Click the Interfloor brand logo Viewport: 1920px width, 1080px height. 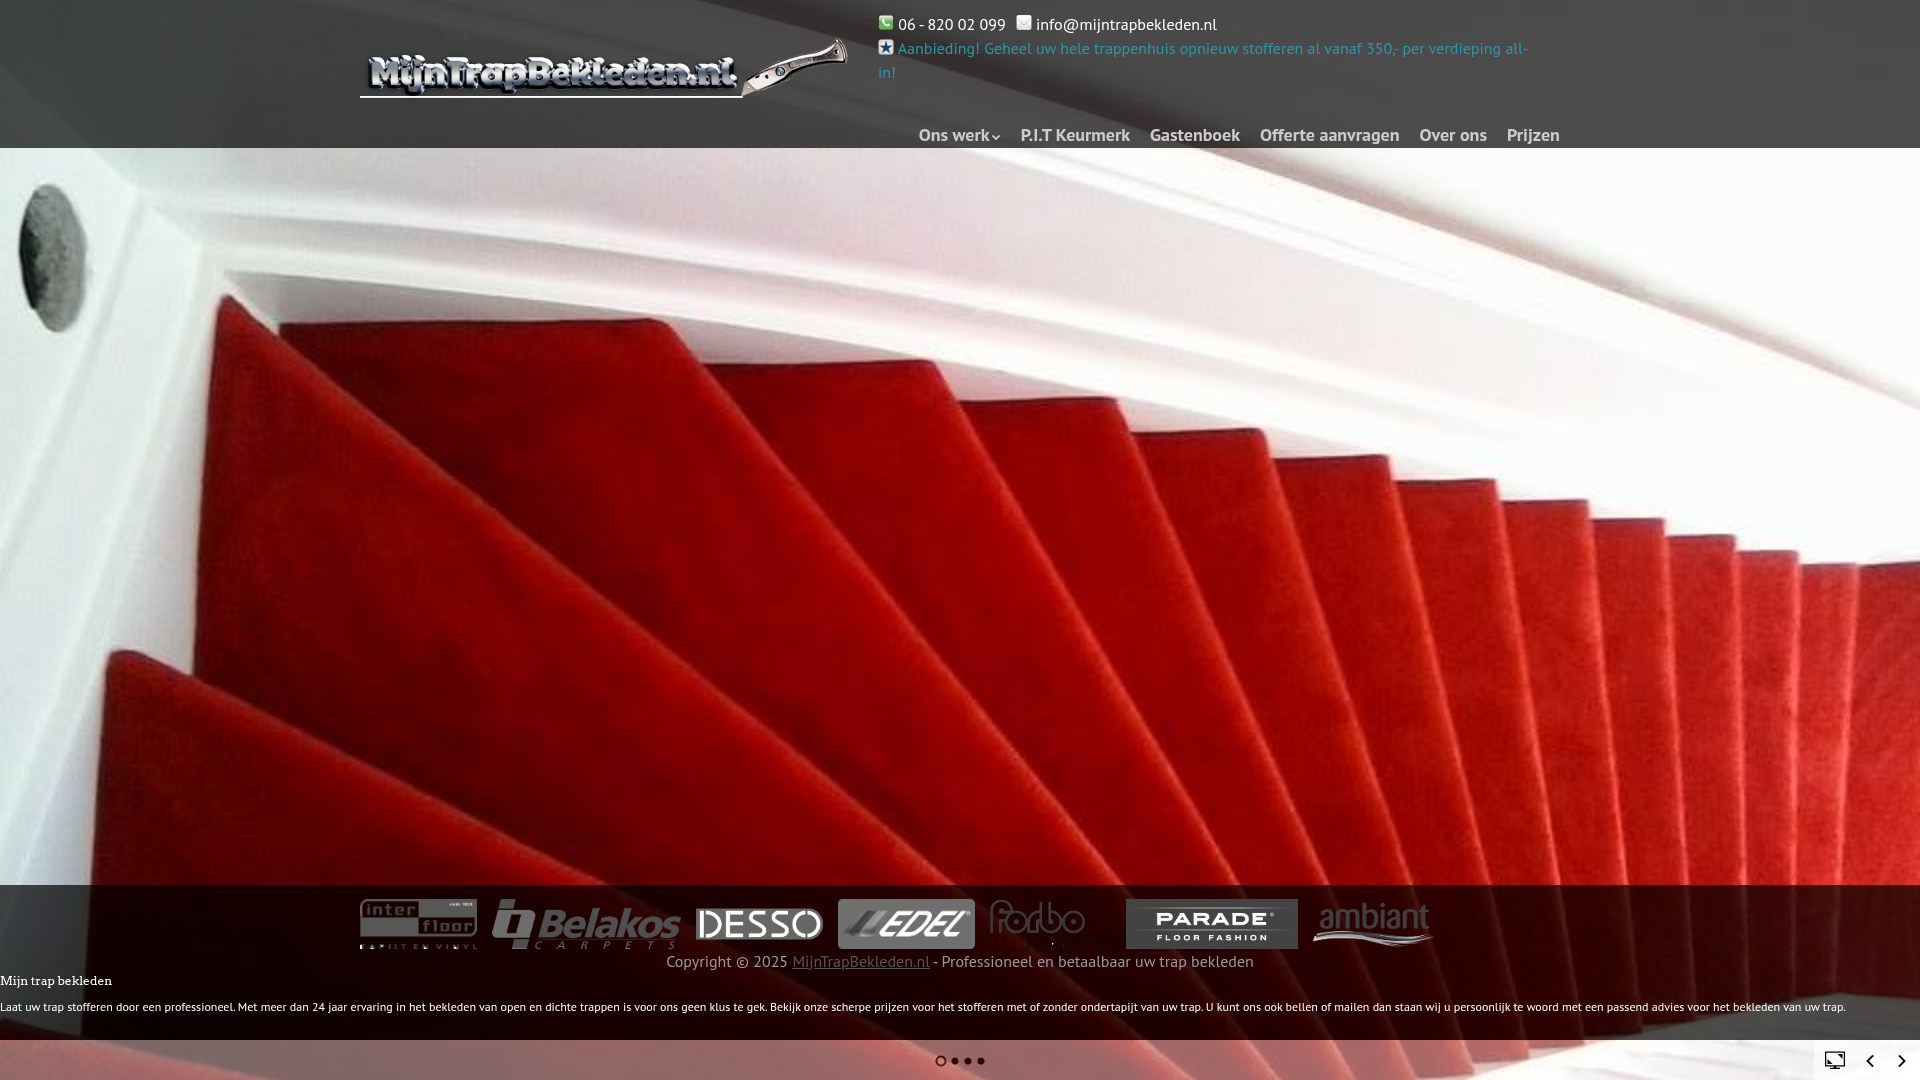[418, 924]
